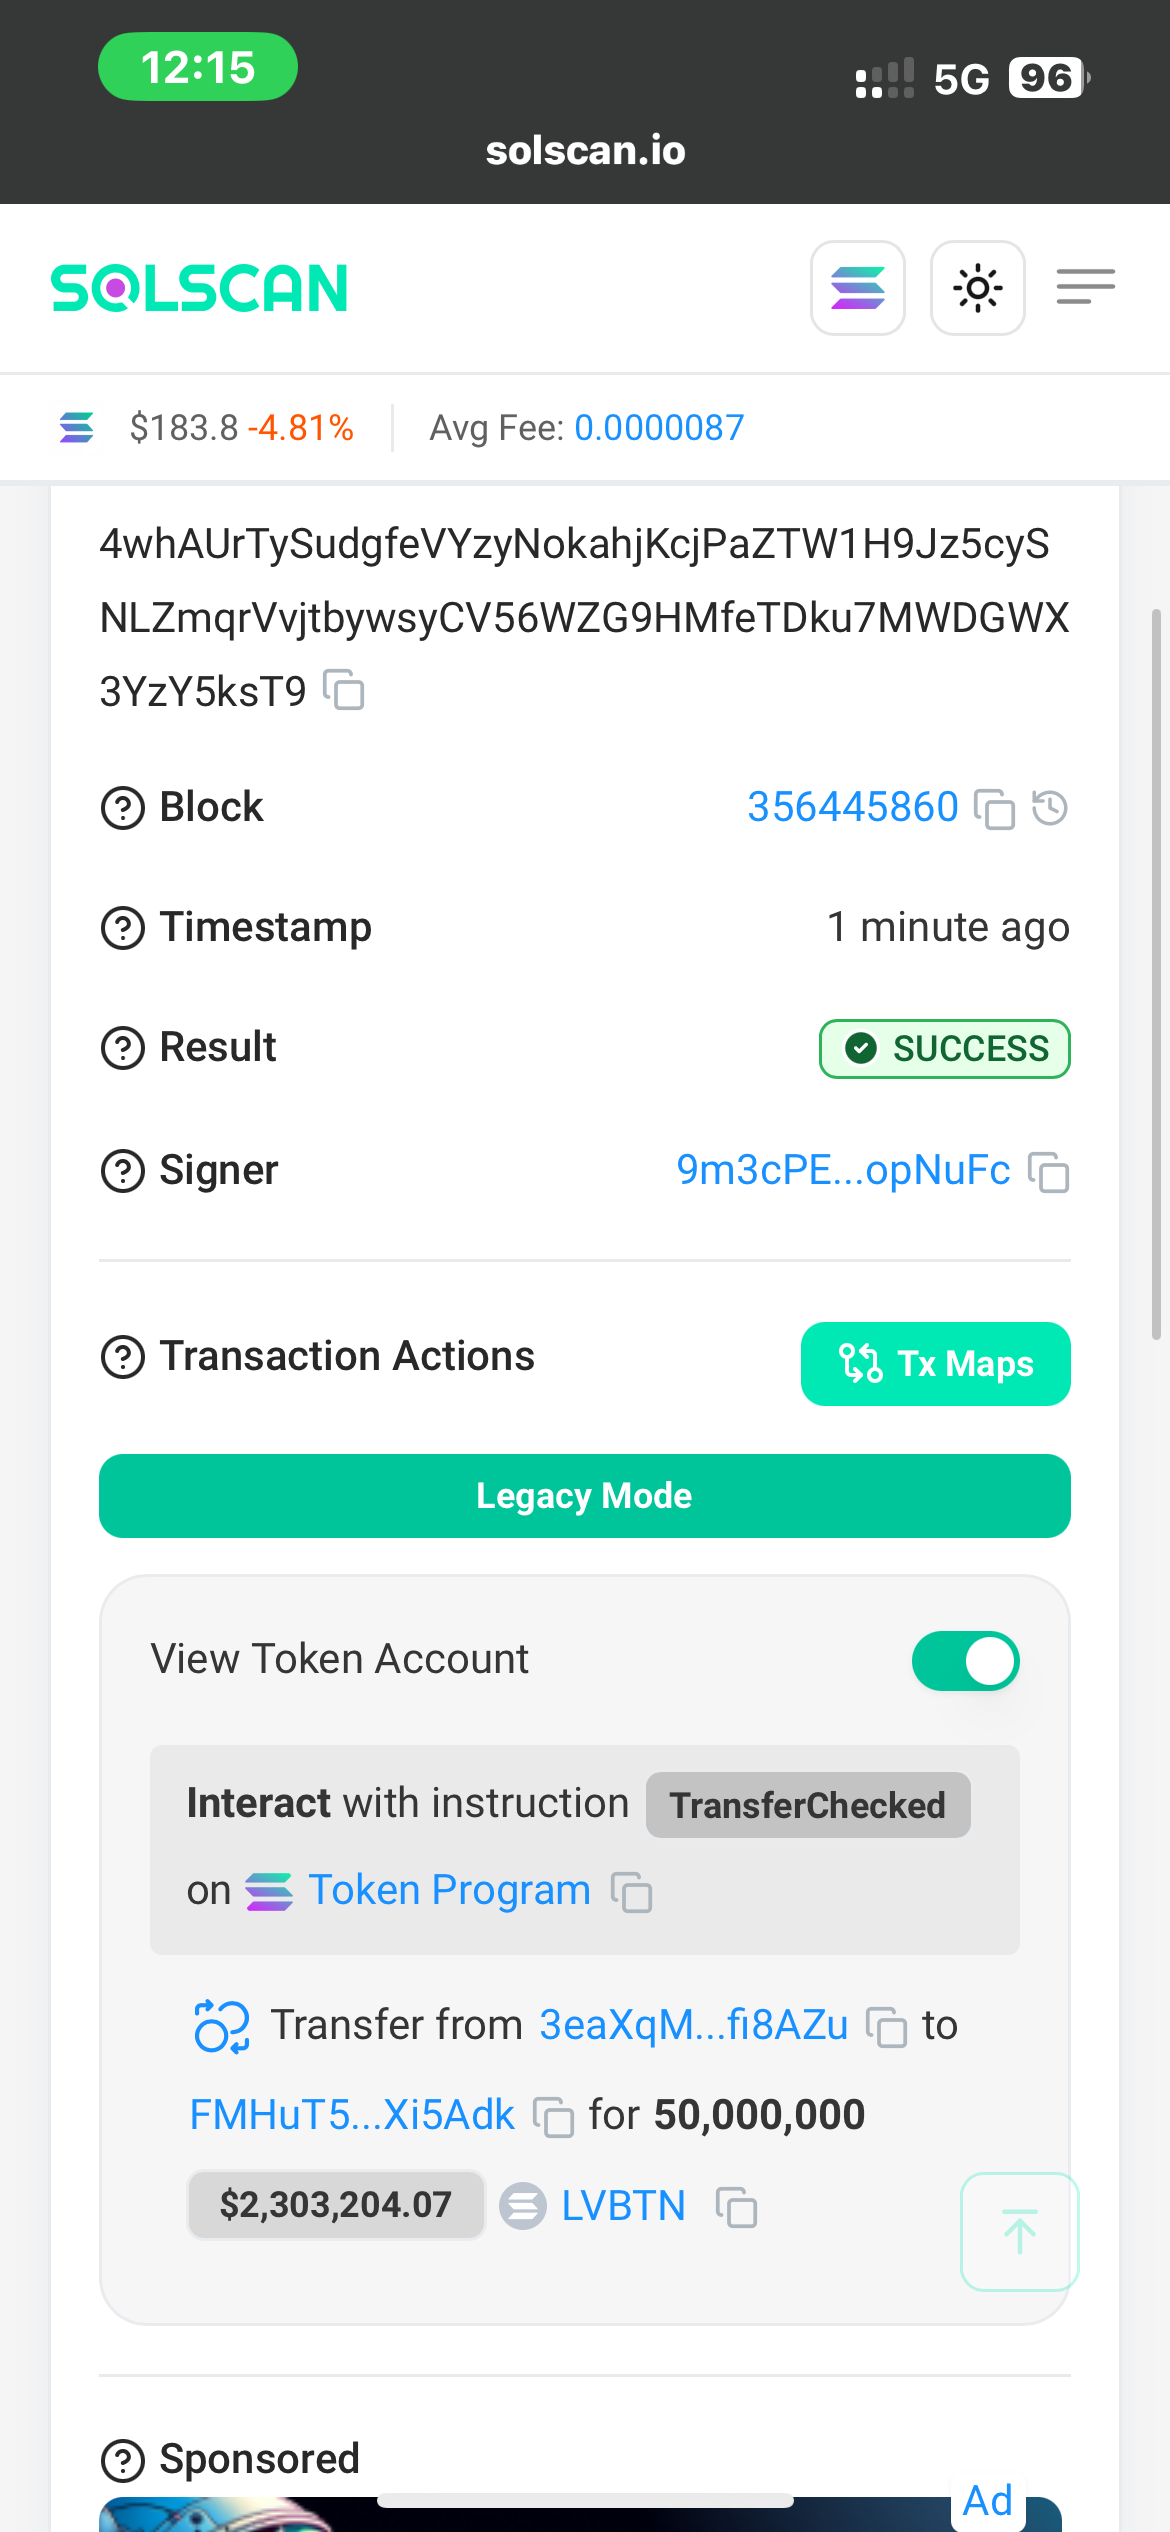This screenshot has width=1170, height=2532.
Task: Copy the Token Program address
Action: coord(632,1891)
